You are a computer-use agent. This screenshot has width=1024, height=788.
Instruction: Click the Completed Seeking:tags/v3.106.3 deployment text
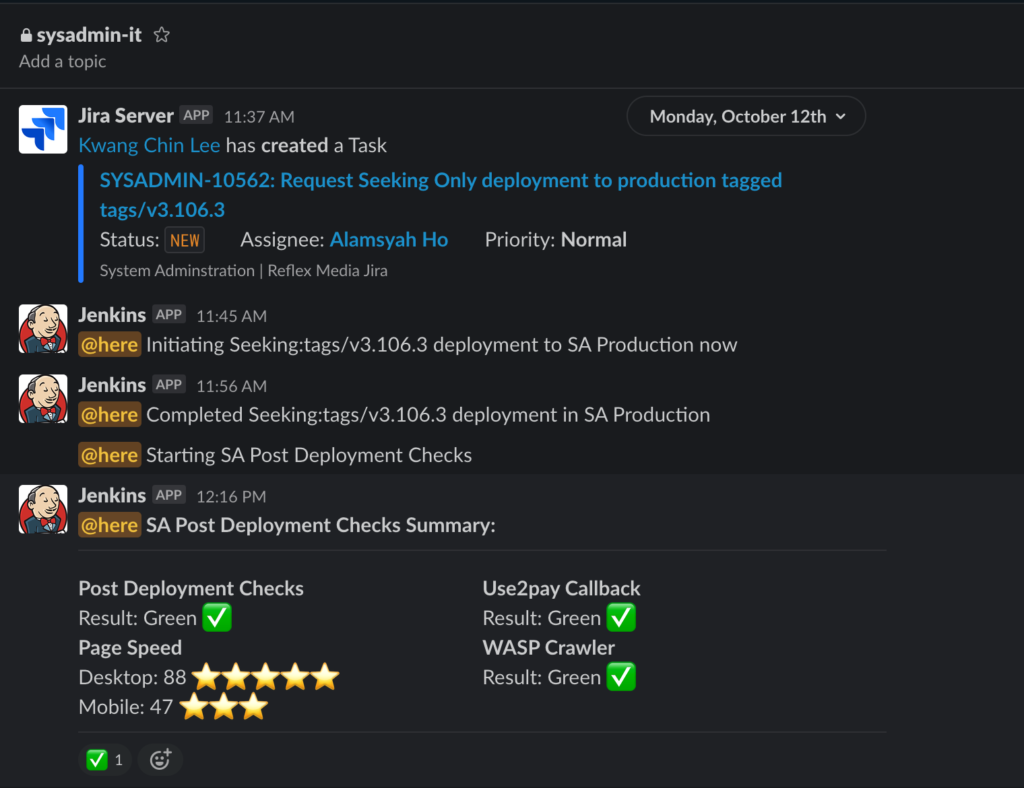[x=428, y=415]
